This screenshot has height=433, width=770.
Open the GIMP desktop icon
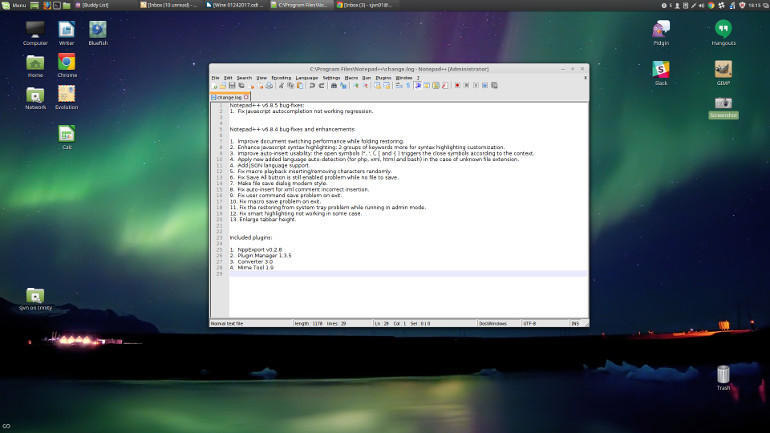click(x=723, y=73)
